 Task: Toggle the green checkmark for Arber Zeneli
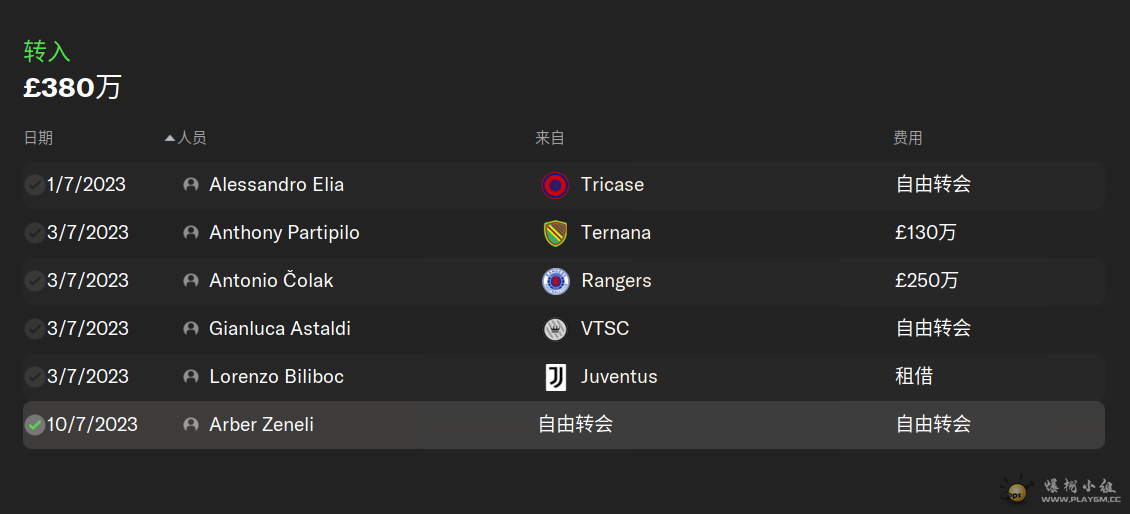(35, 425)
